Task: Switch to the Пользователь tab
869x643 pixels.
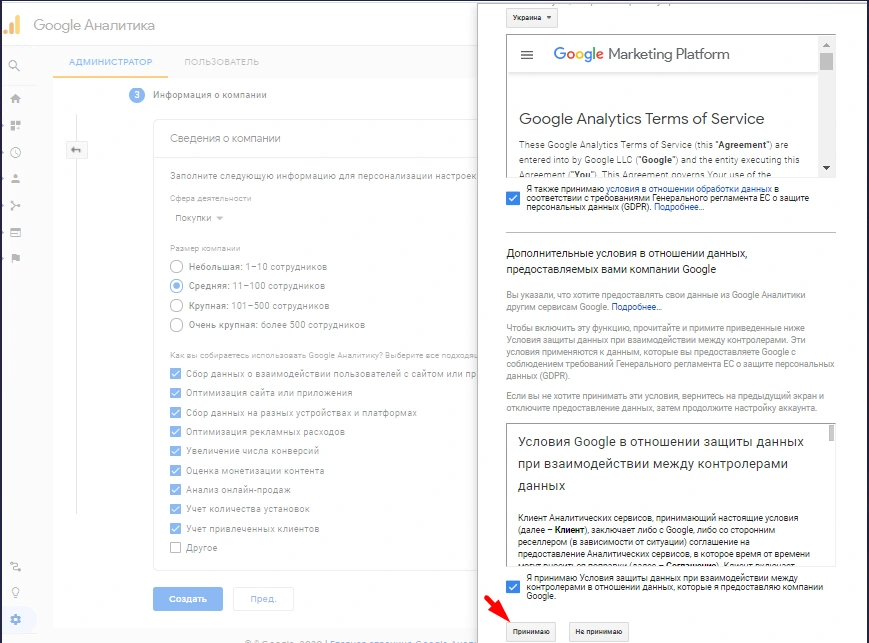Action: pyautogui.click(x=221, y=62)
